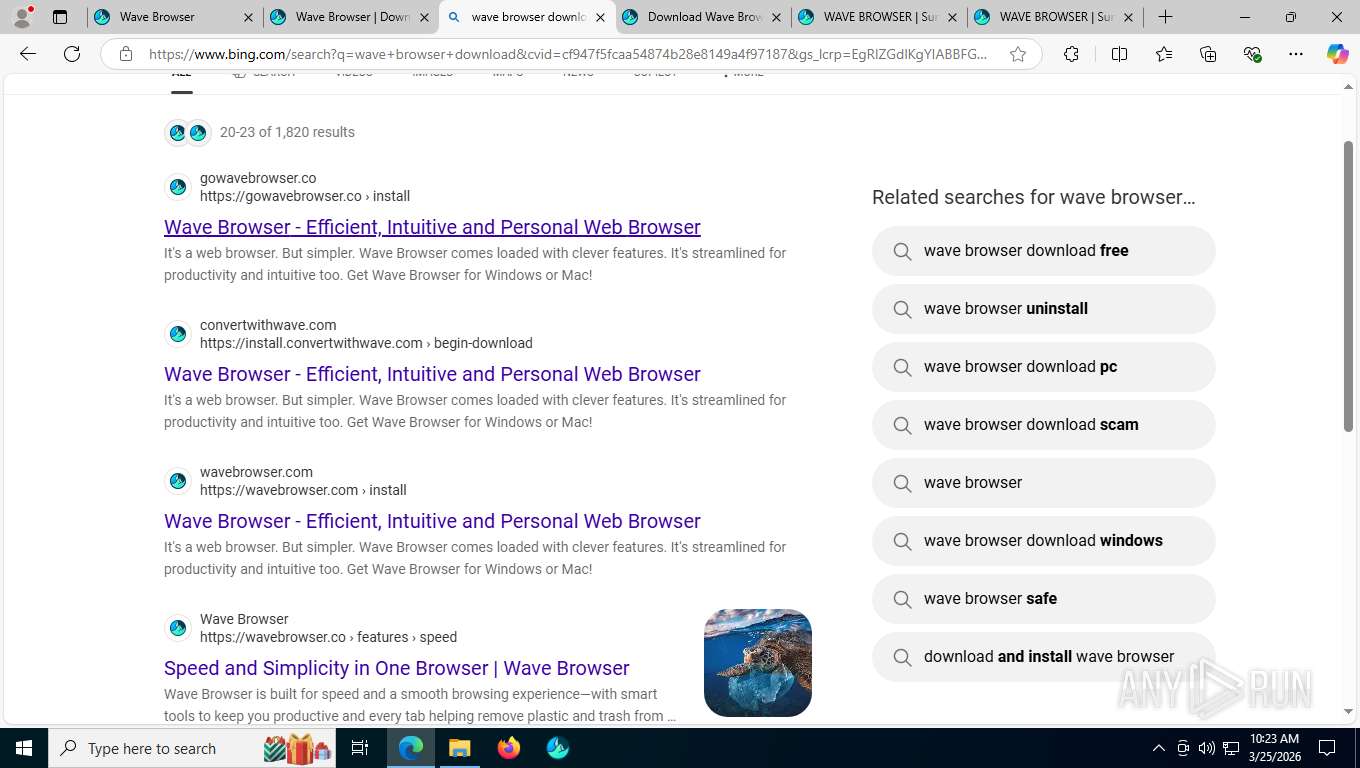Open File Explorer from taskbar
The height and width of the screenshot is (768, 1360).
coord(459,748)
